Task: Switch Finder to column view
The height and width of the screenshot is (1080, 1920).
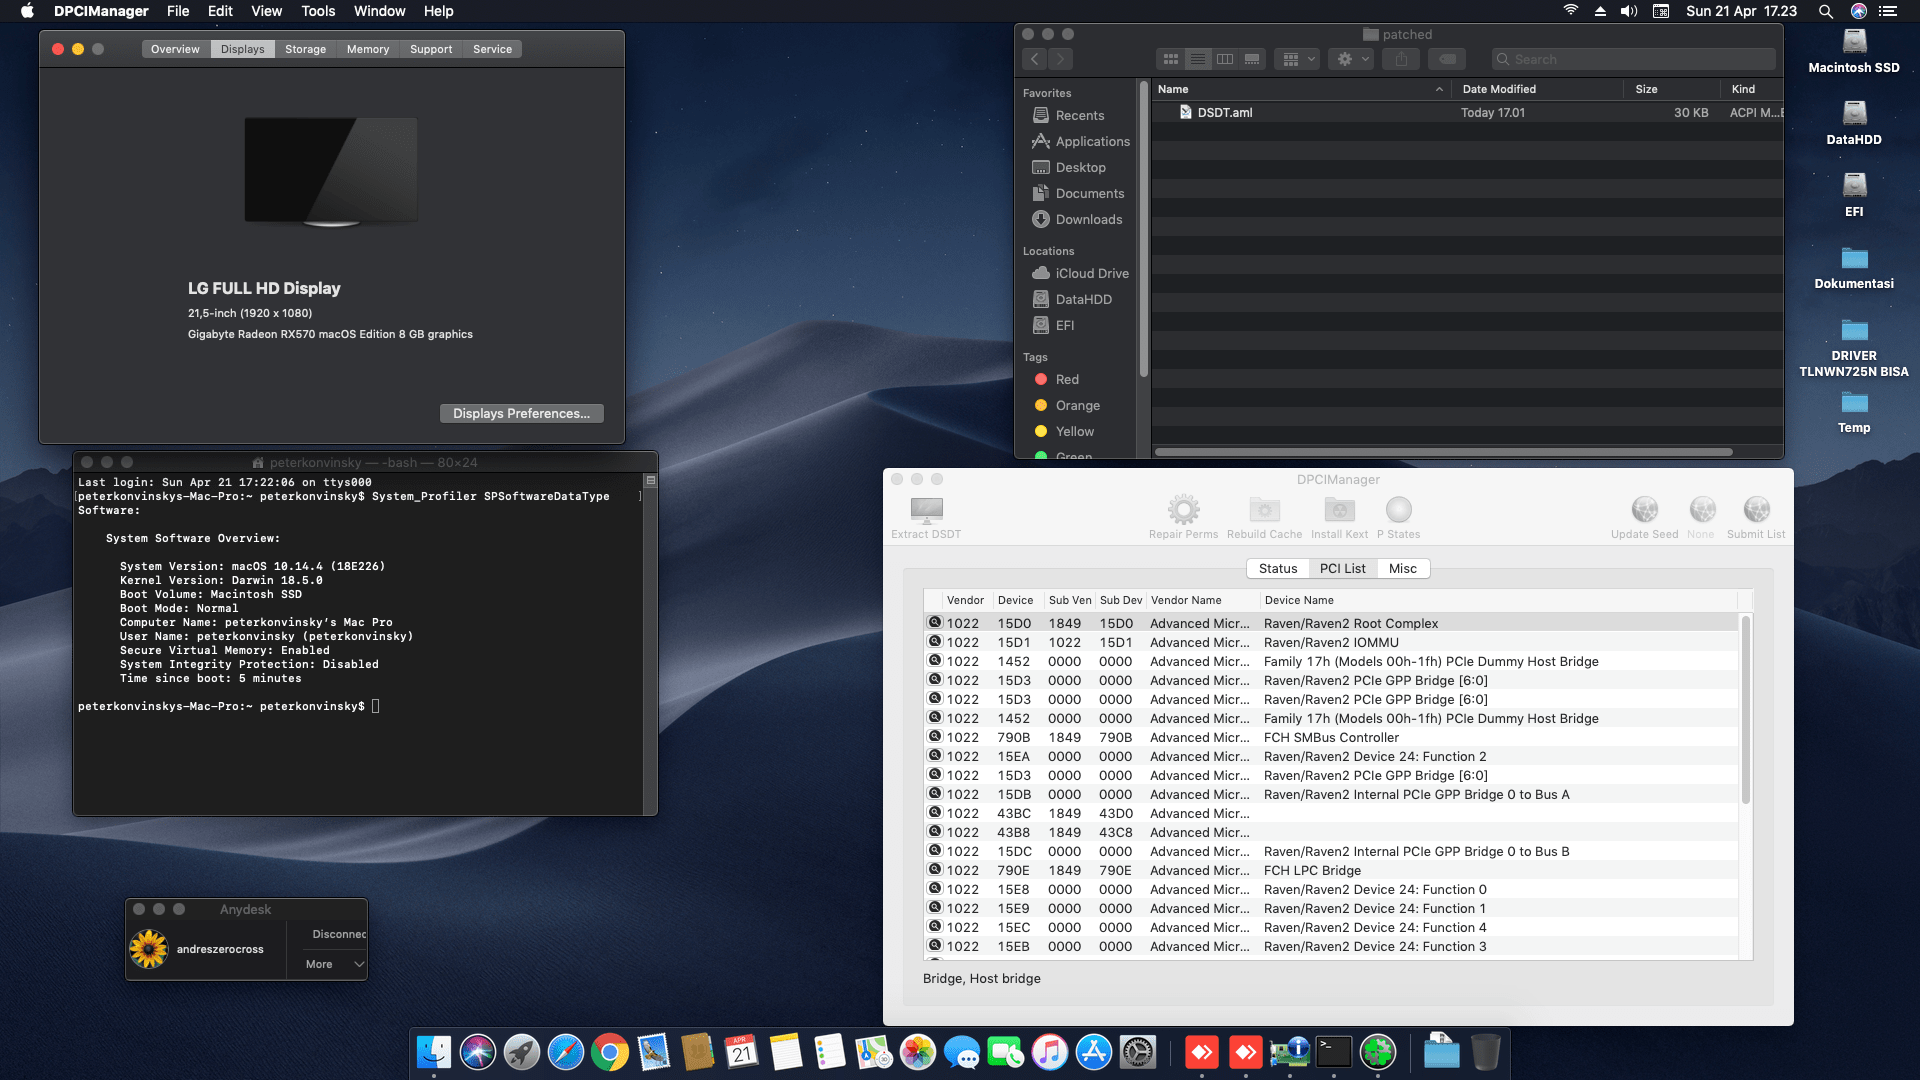Action: [1225, 59]
